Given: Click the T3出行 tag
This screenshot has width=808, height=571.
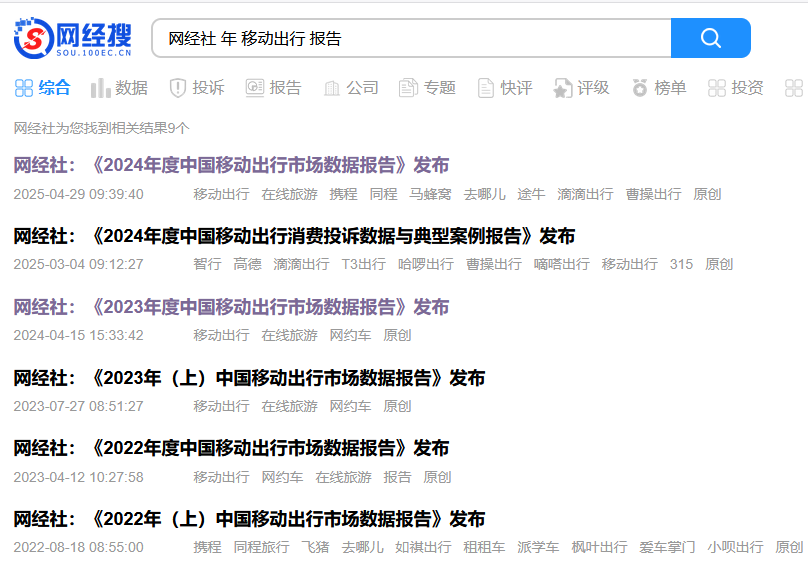Looking at the screenshot, I should (x=364, y=264).
